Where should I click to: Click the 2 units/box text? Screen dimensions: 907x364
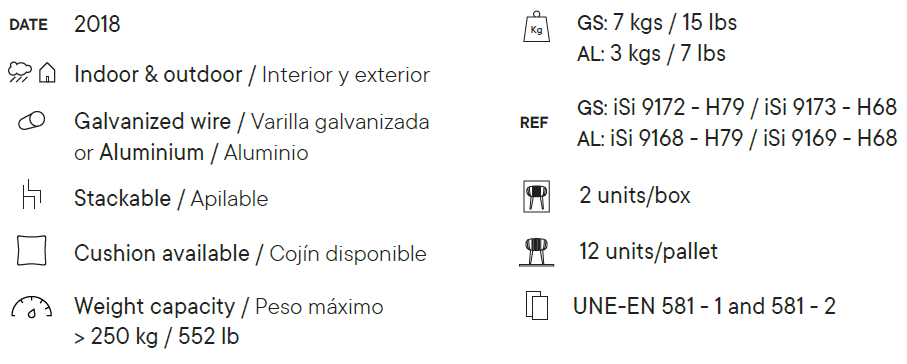[x=635, y=196]
